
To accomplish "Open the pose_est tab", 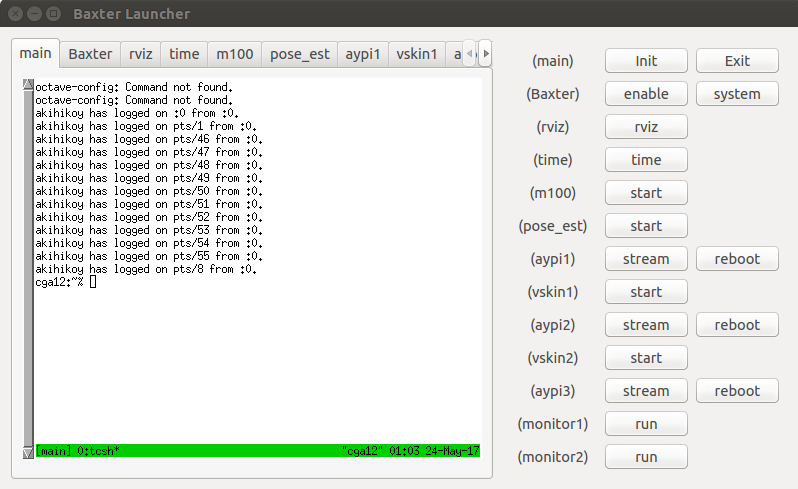I will coord(299,54).
